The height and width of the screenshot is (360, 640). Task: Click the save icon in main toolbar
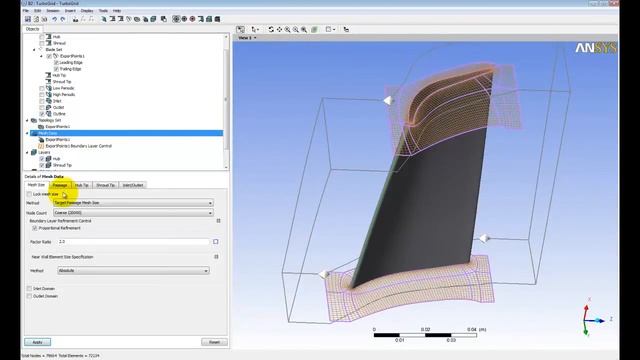[x=28, y=19]
